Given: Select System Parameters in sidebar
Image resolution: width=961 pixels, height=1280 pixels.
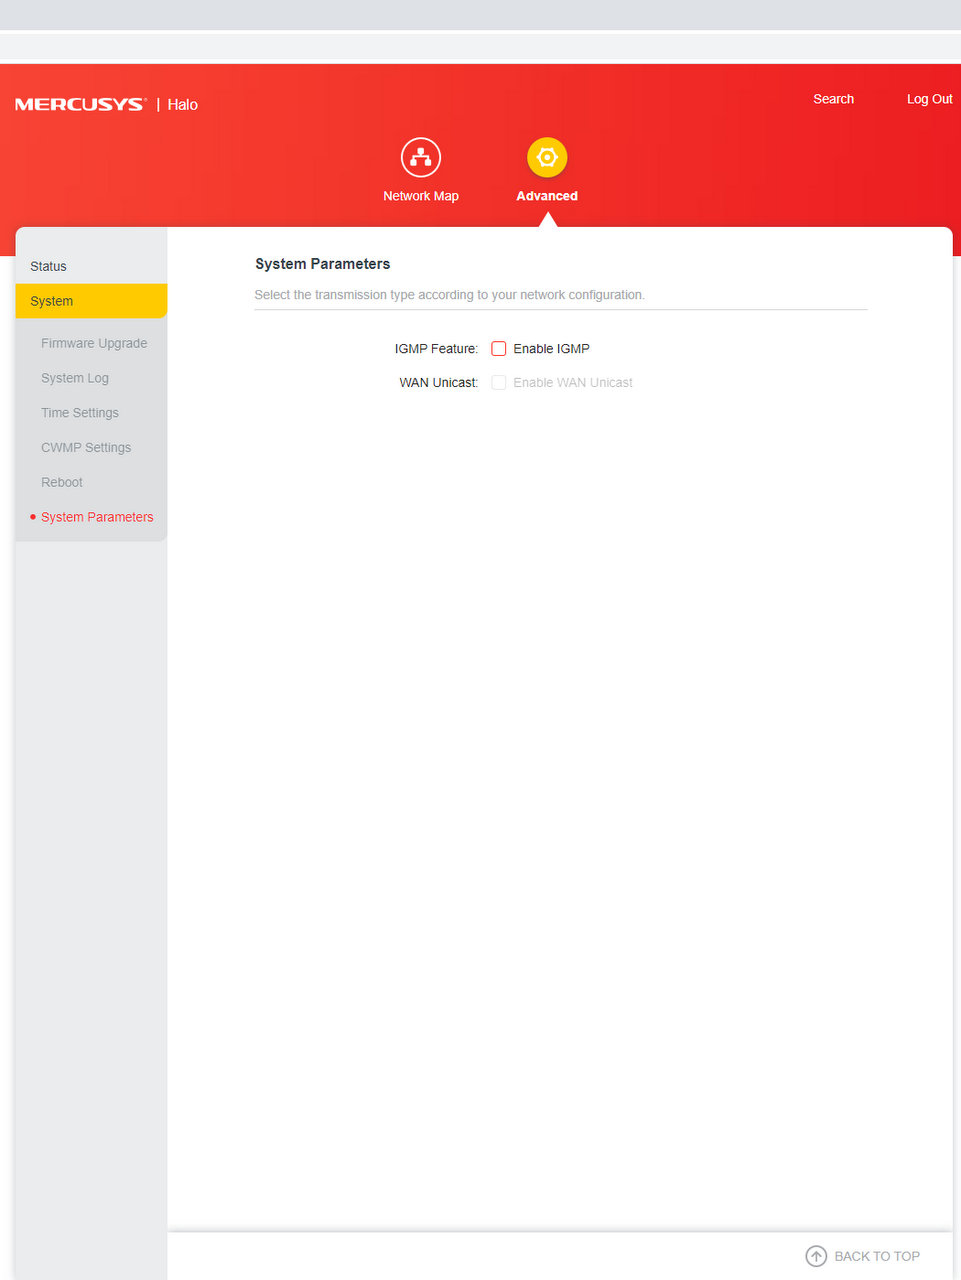Looking at the screenshot, I should (97, 517).
